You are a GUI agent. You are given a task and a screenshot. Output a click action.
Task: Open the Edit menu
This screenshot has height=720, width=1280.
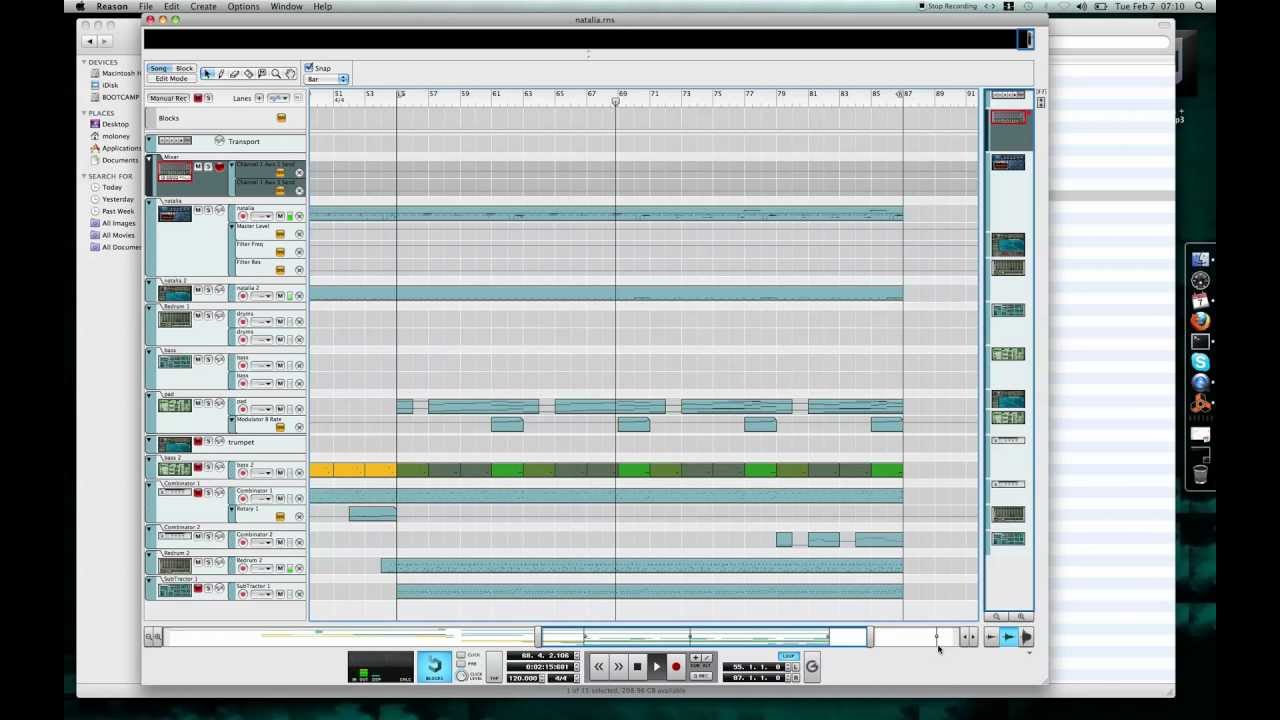click(172, 6)
